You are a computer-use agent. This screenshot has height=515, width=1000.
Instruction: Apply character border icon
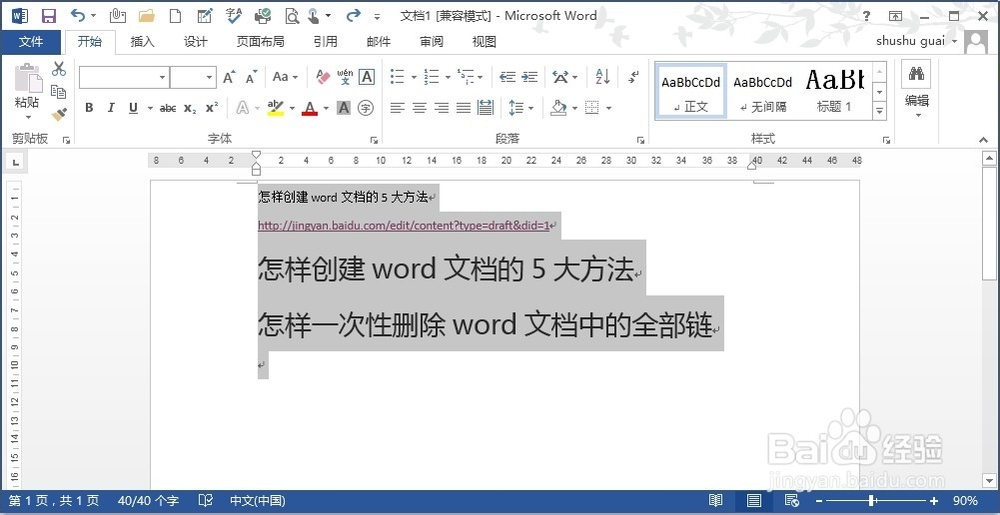pyautogui.click(x=366, y=77)
